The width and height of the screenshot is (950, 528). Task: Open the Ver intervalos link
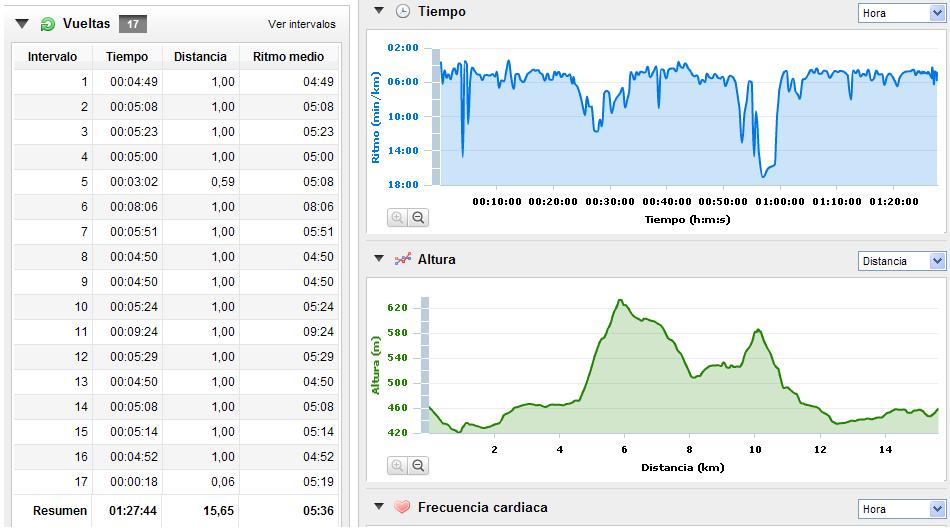pos(302,24)
